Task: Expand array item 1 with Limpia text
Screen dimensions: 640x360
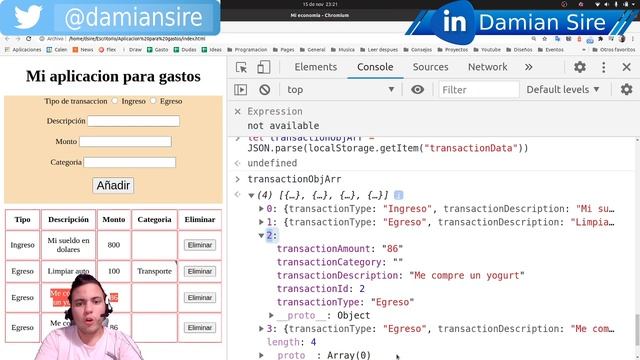Action: point(261,222)
